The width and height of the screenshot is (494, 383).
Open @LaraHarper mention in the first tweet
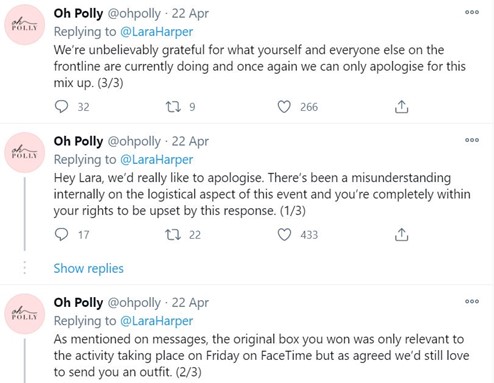[156, 32]
